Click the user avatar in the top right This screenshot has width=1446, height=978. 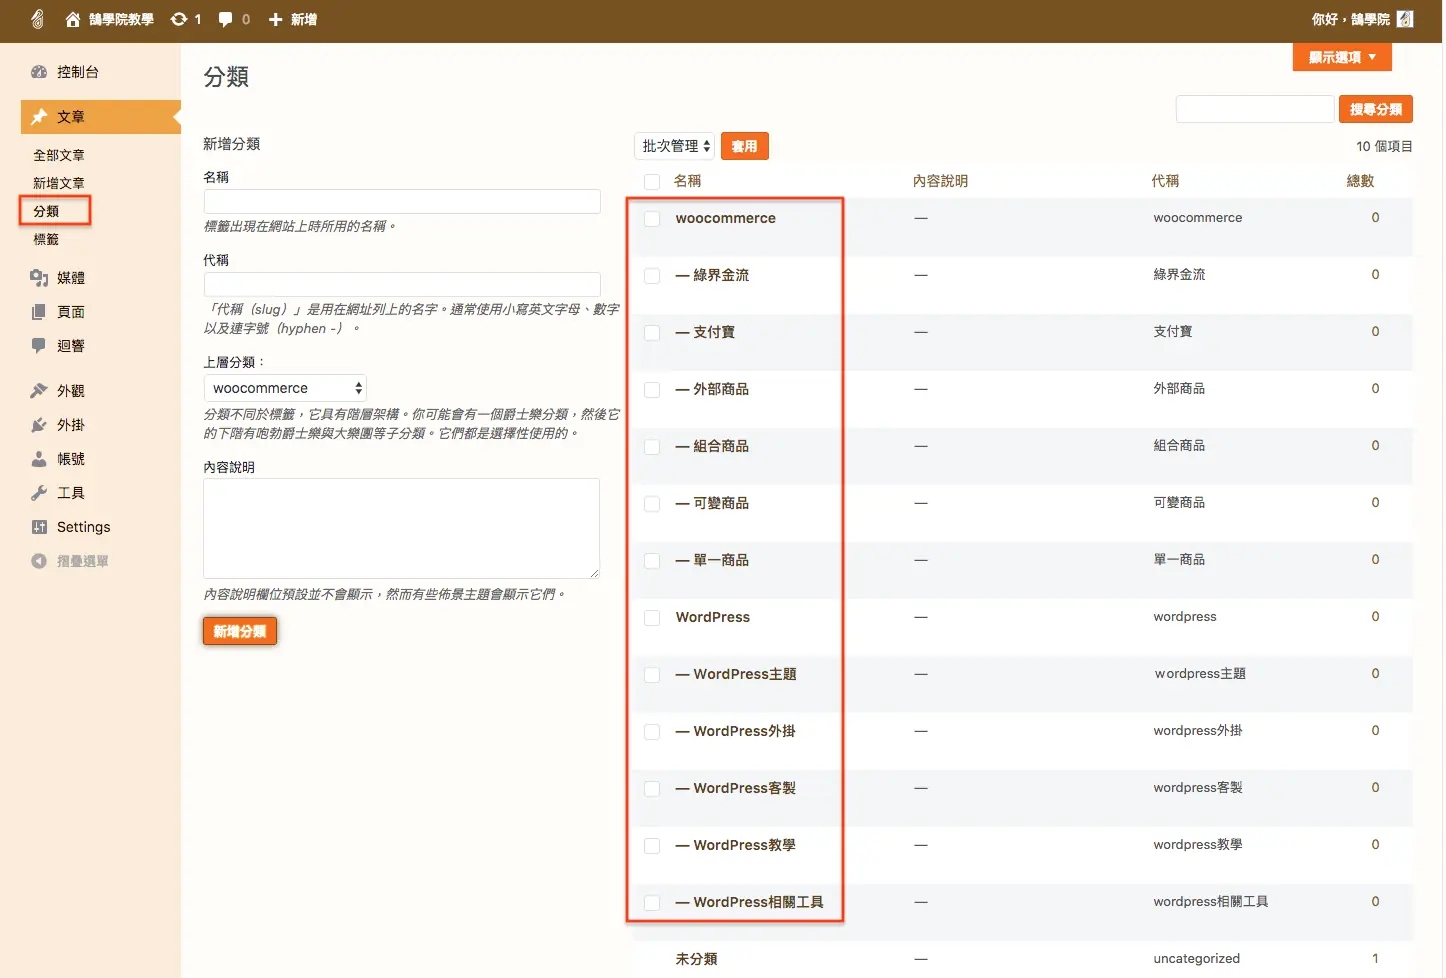(1405, 19)
